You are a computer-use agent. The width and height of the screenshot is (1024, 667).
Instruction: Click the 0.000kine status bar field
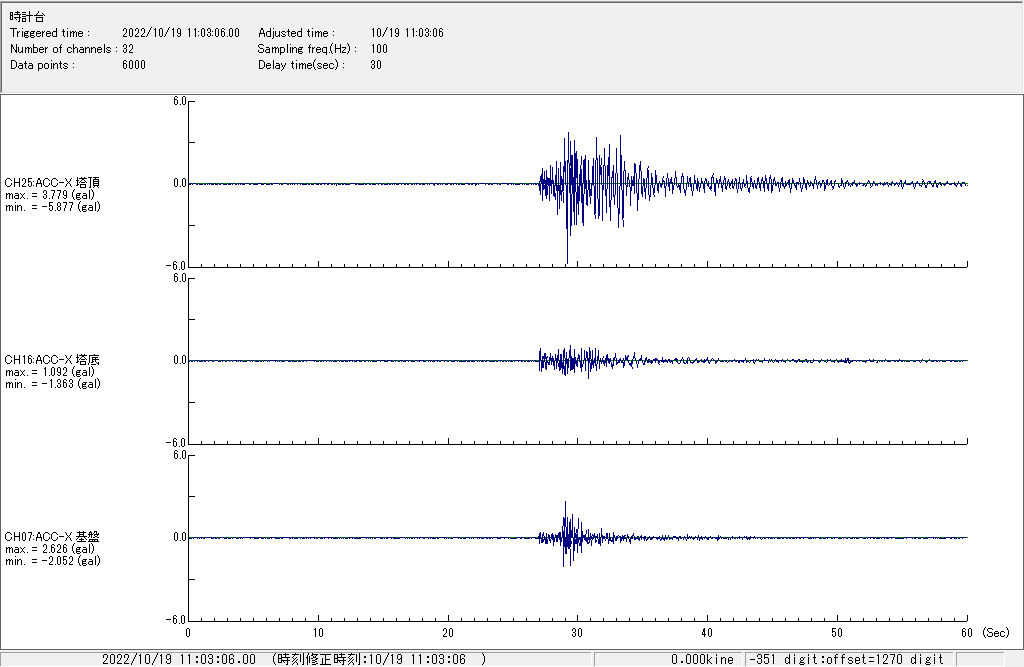[x=702, y=659]
